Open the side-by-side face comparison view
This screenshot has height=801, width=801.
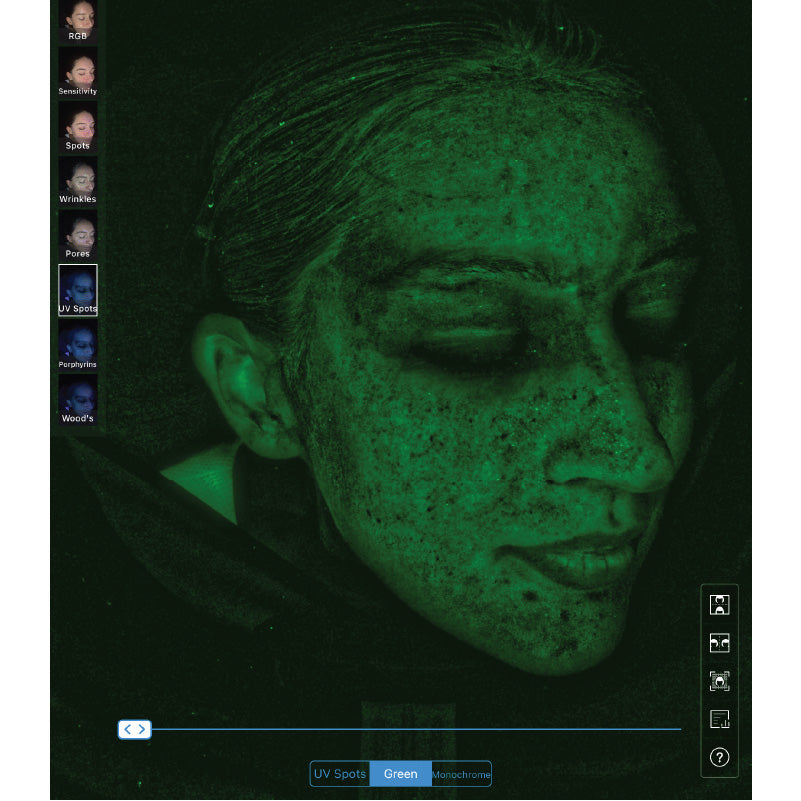coord(719,643)
